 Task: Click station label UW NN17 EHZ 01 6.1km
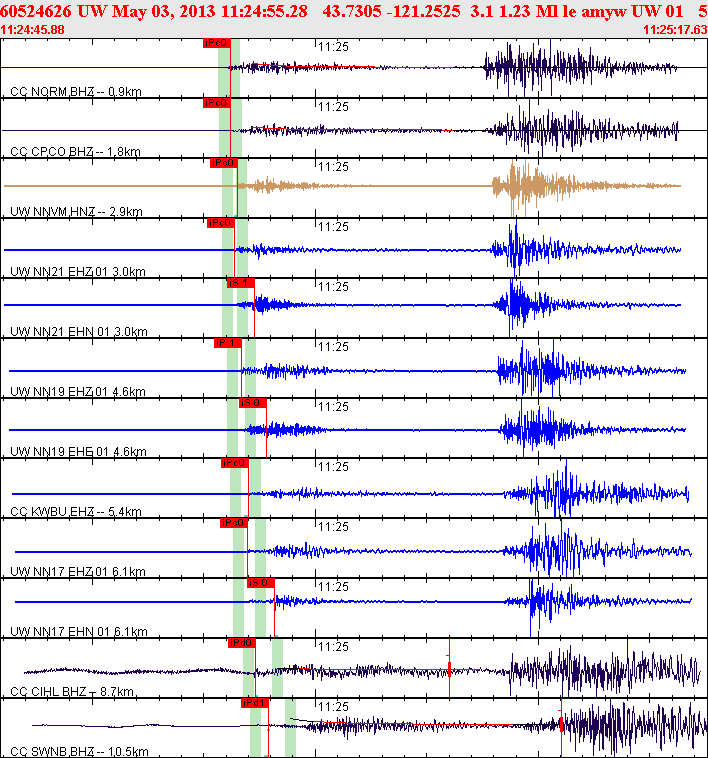tap(78, 571)
